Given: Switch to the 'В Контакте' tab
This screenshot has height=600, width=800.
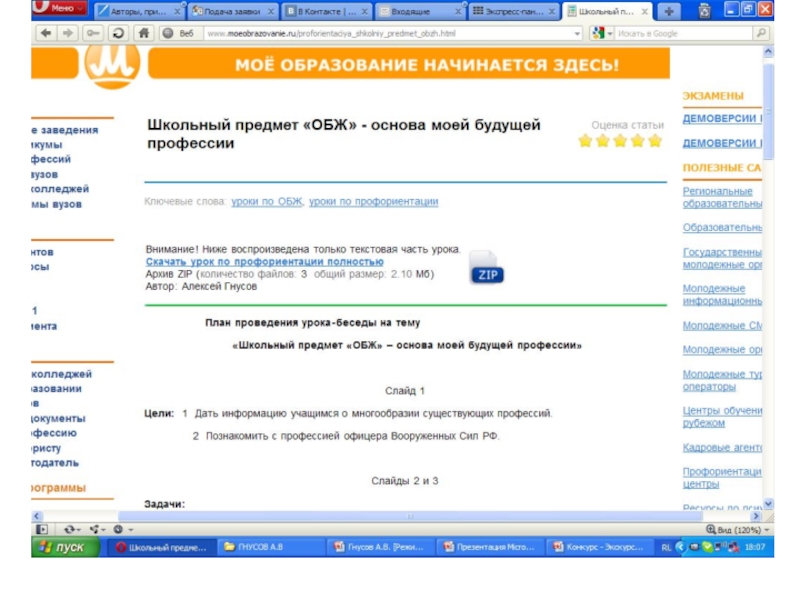Looking at the screenshot, I should click(322, 10).
